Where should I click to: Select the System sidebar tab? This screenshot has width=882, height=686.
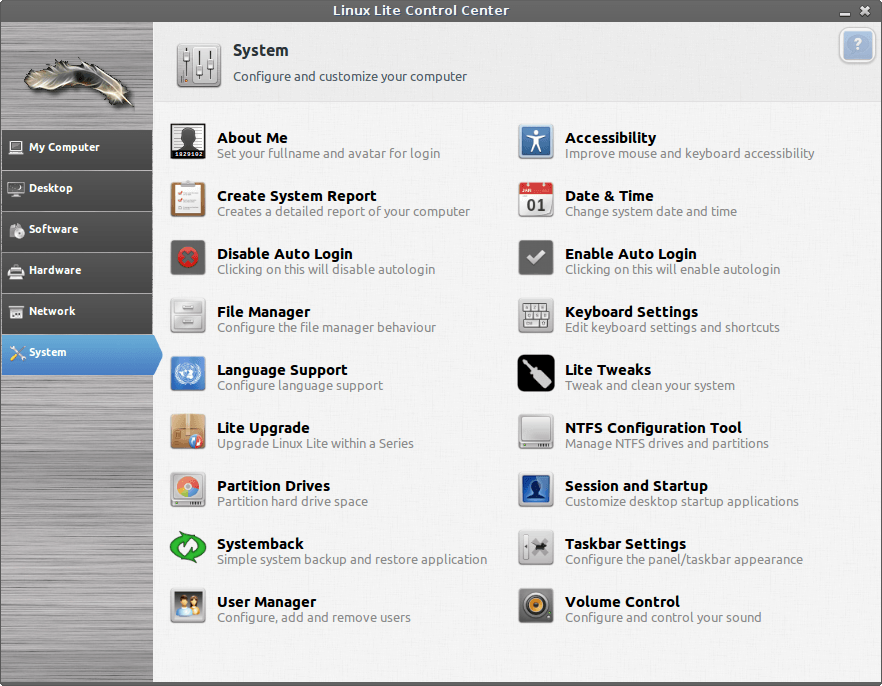coord(82,355)
